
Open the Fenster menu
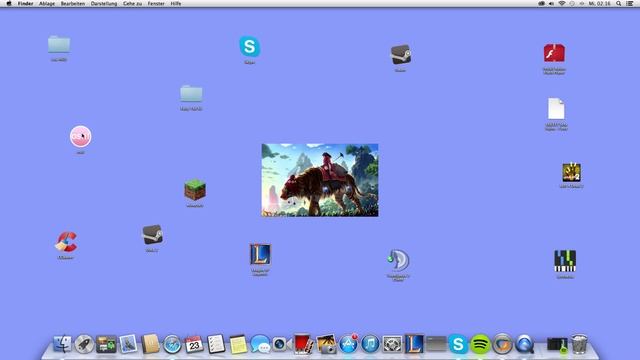pyautogui.click(x=156, y=3)
